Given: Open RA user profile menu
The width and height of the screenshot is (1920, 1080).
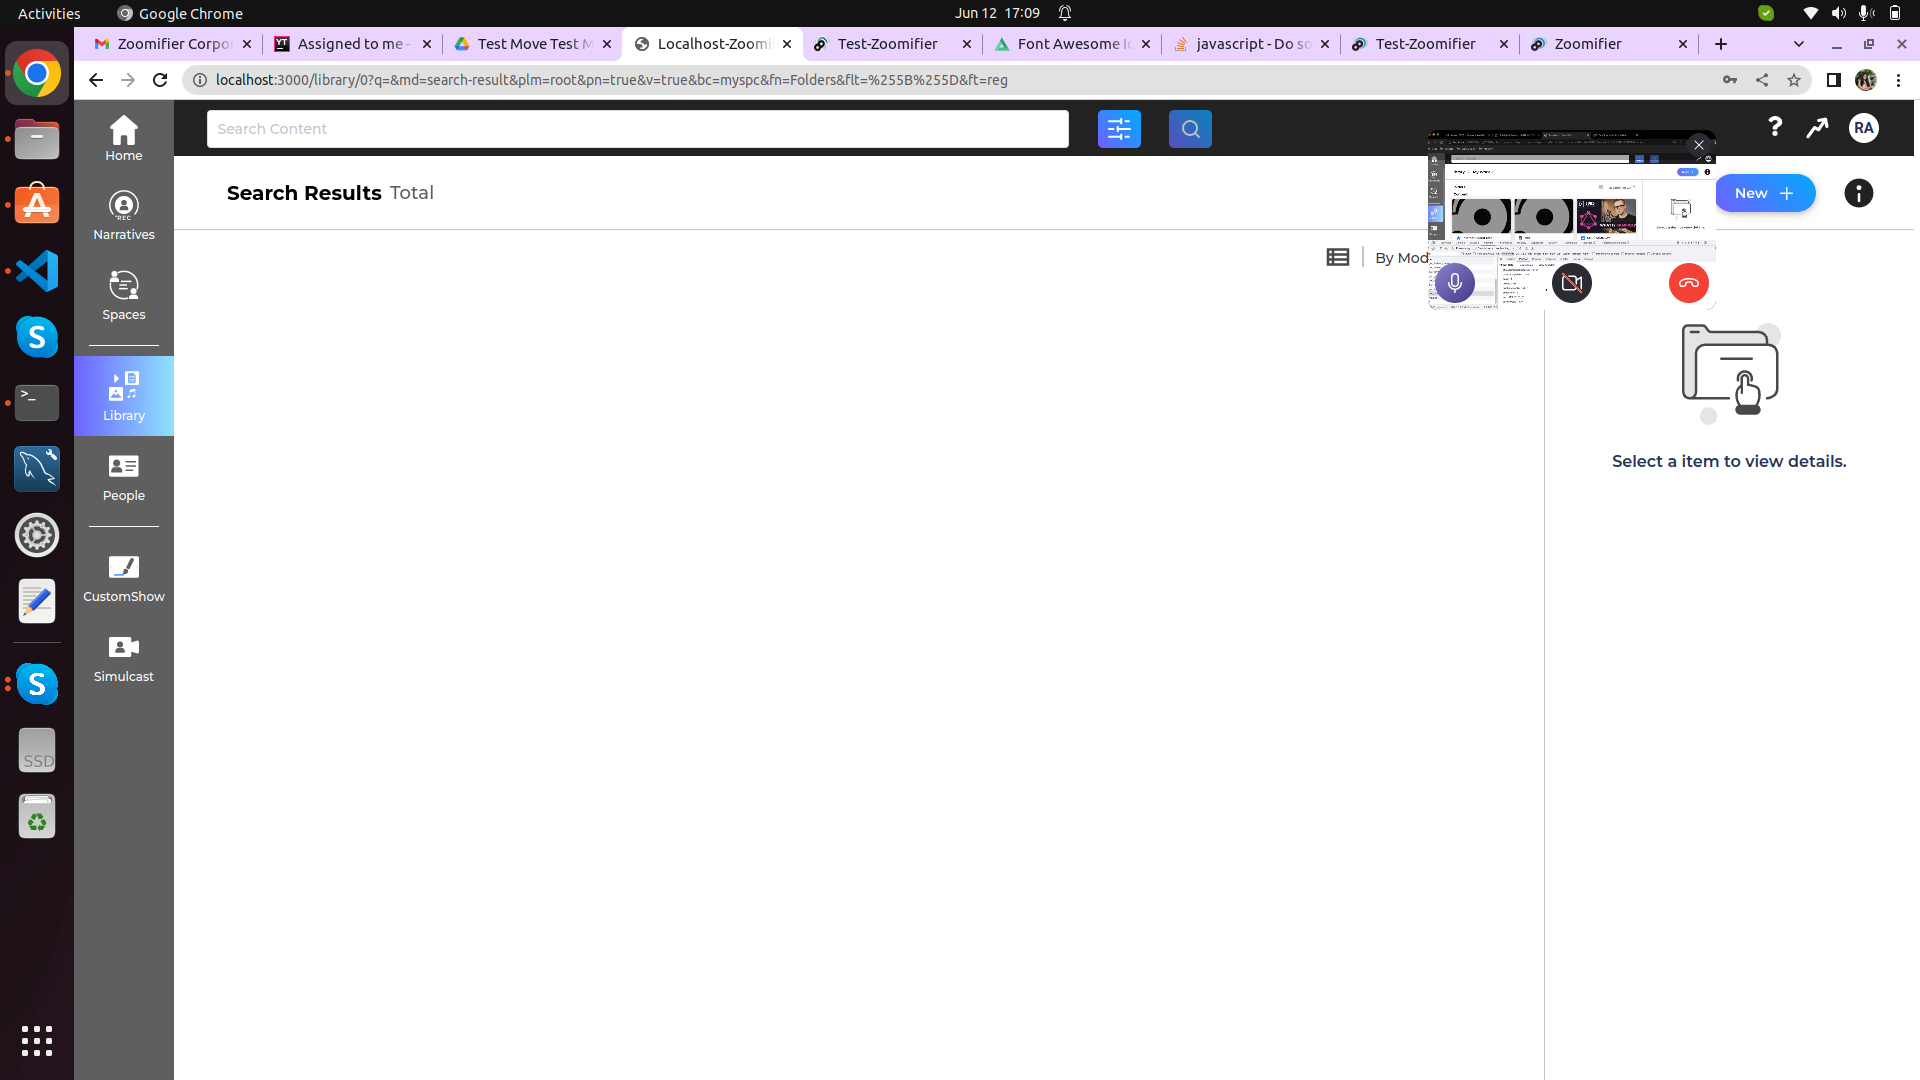Looking at the screenshot, I should [x=1863, y=128].
